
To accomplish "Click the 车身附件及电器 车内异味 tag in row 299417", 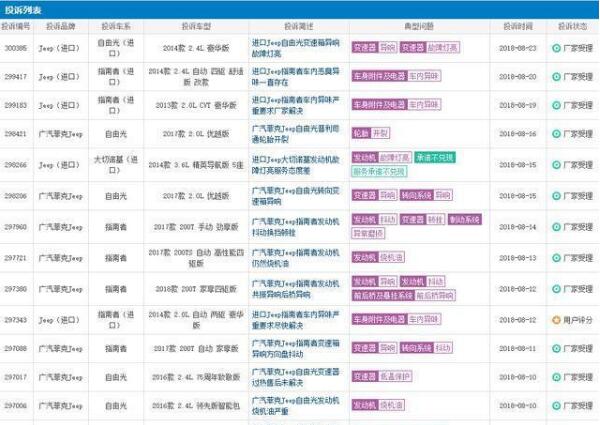I will point(396,76).
